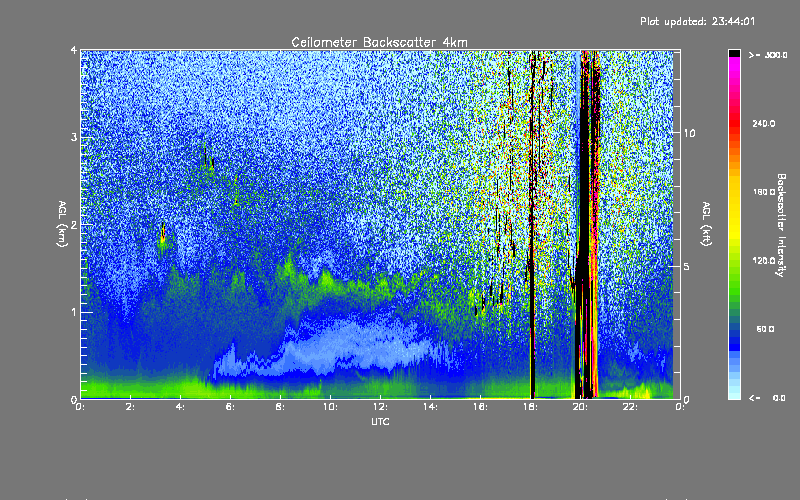Click the '1' label on the km axis
The height and width of the screenshot is (500, 800).
click(74, 312)
